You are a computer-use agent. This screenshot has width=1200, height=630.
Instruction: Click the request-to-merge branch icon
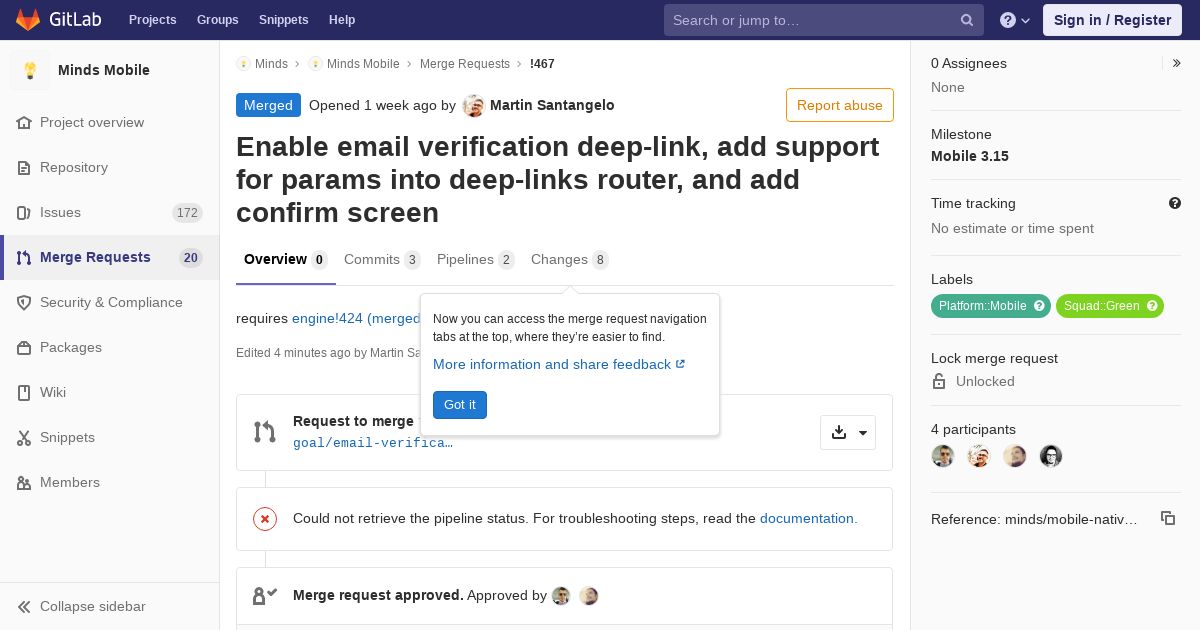265,432
